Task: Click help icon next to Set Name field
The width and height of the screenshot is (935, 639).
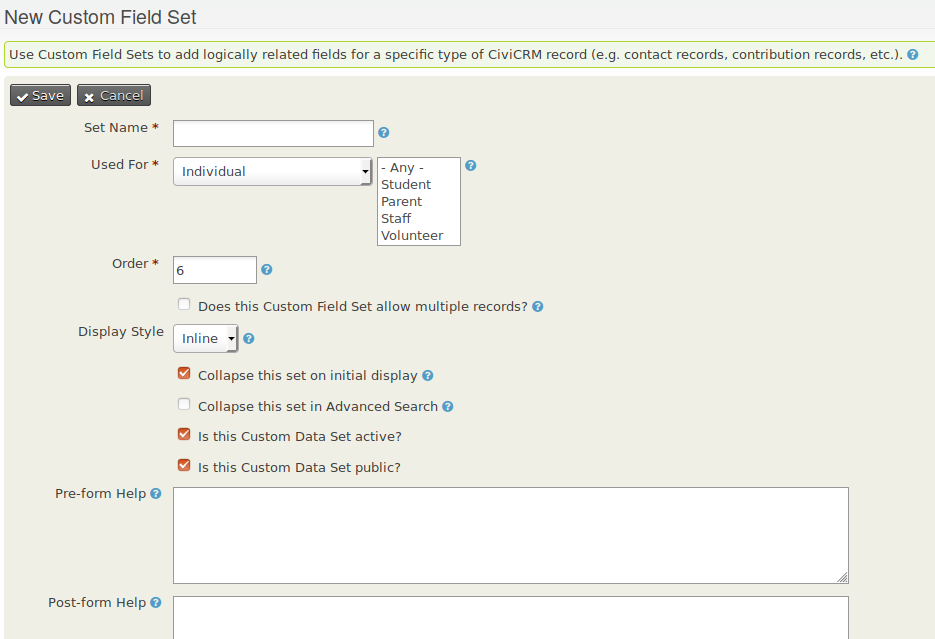Action: (384, 133)
